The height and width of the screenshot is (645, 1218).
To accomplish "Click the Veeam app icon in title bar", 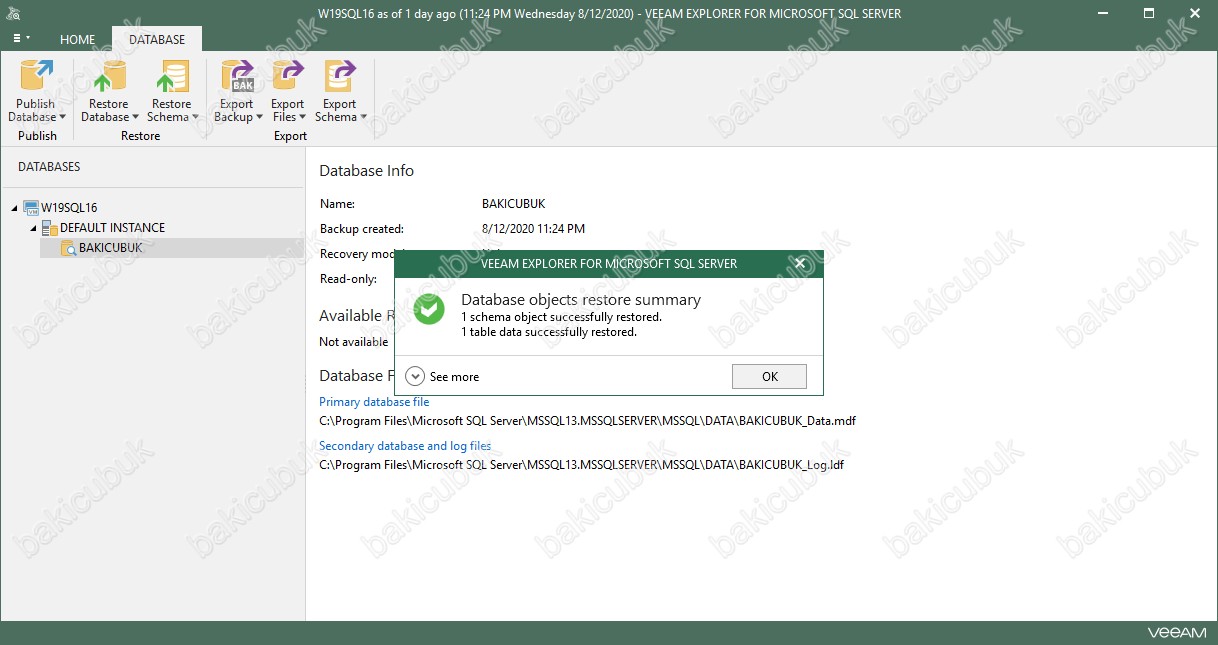I will (x=15, y=13).
